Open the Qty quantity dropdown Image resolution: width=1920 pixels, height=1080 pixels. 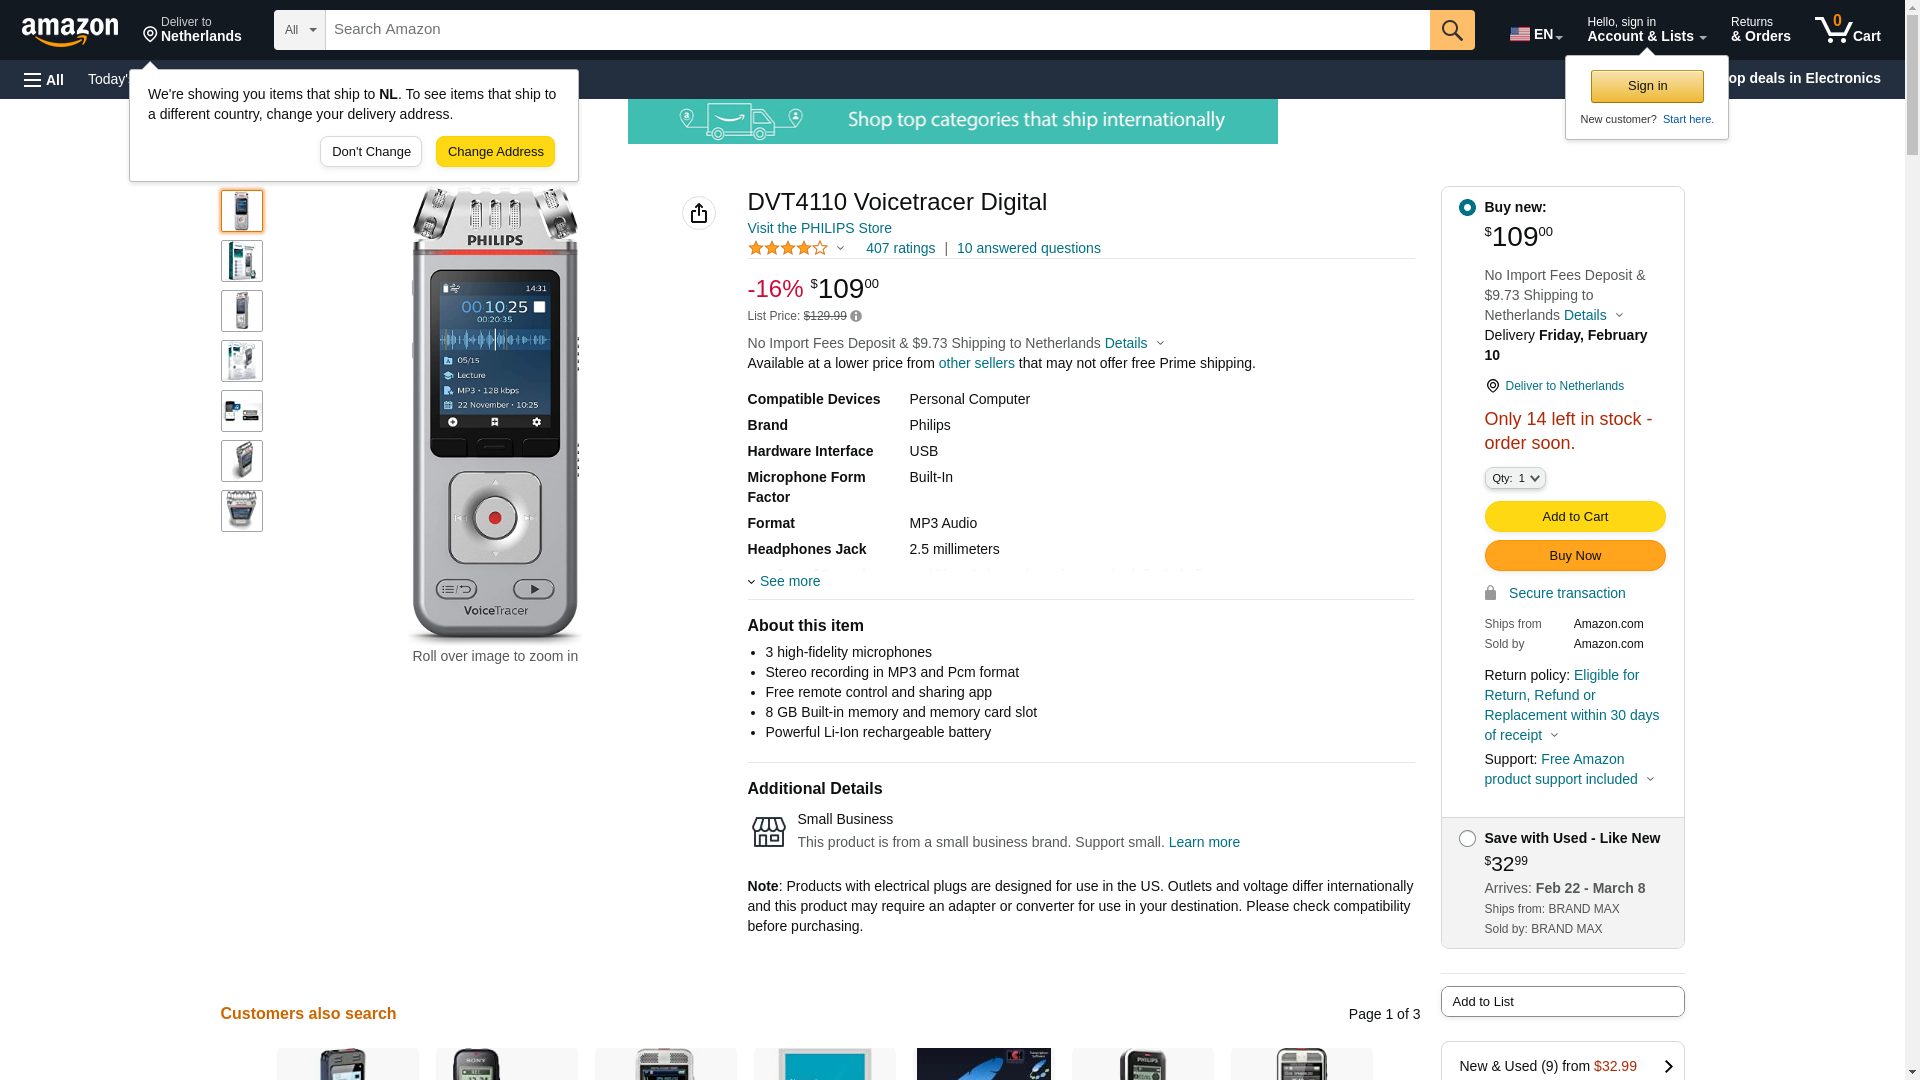coord(1514,479)
